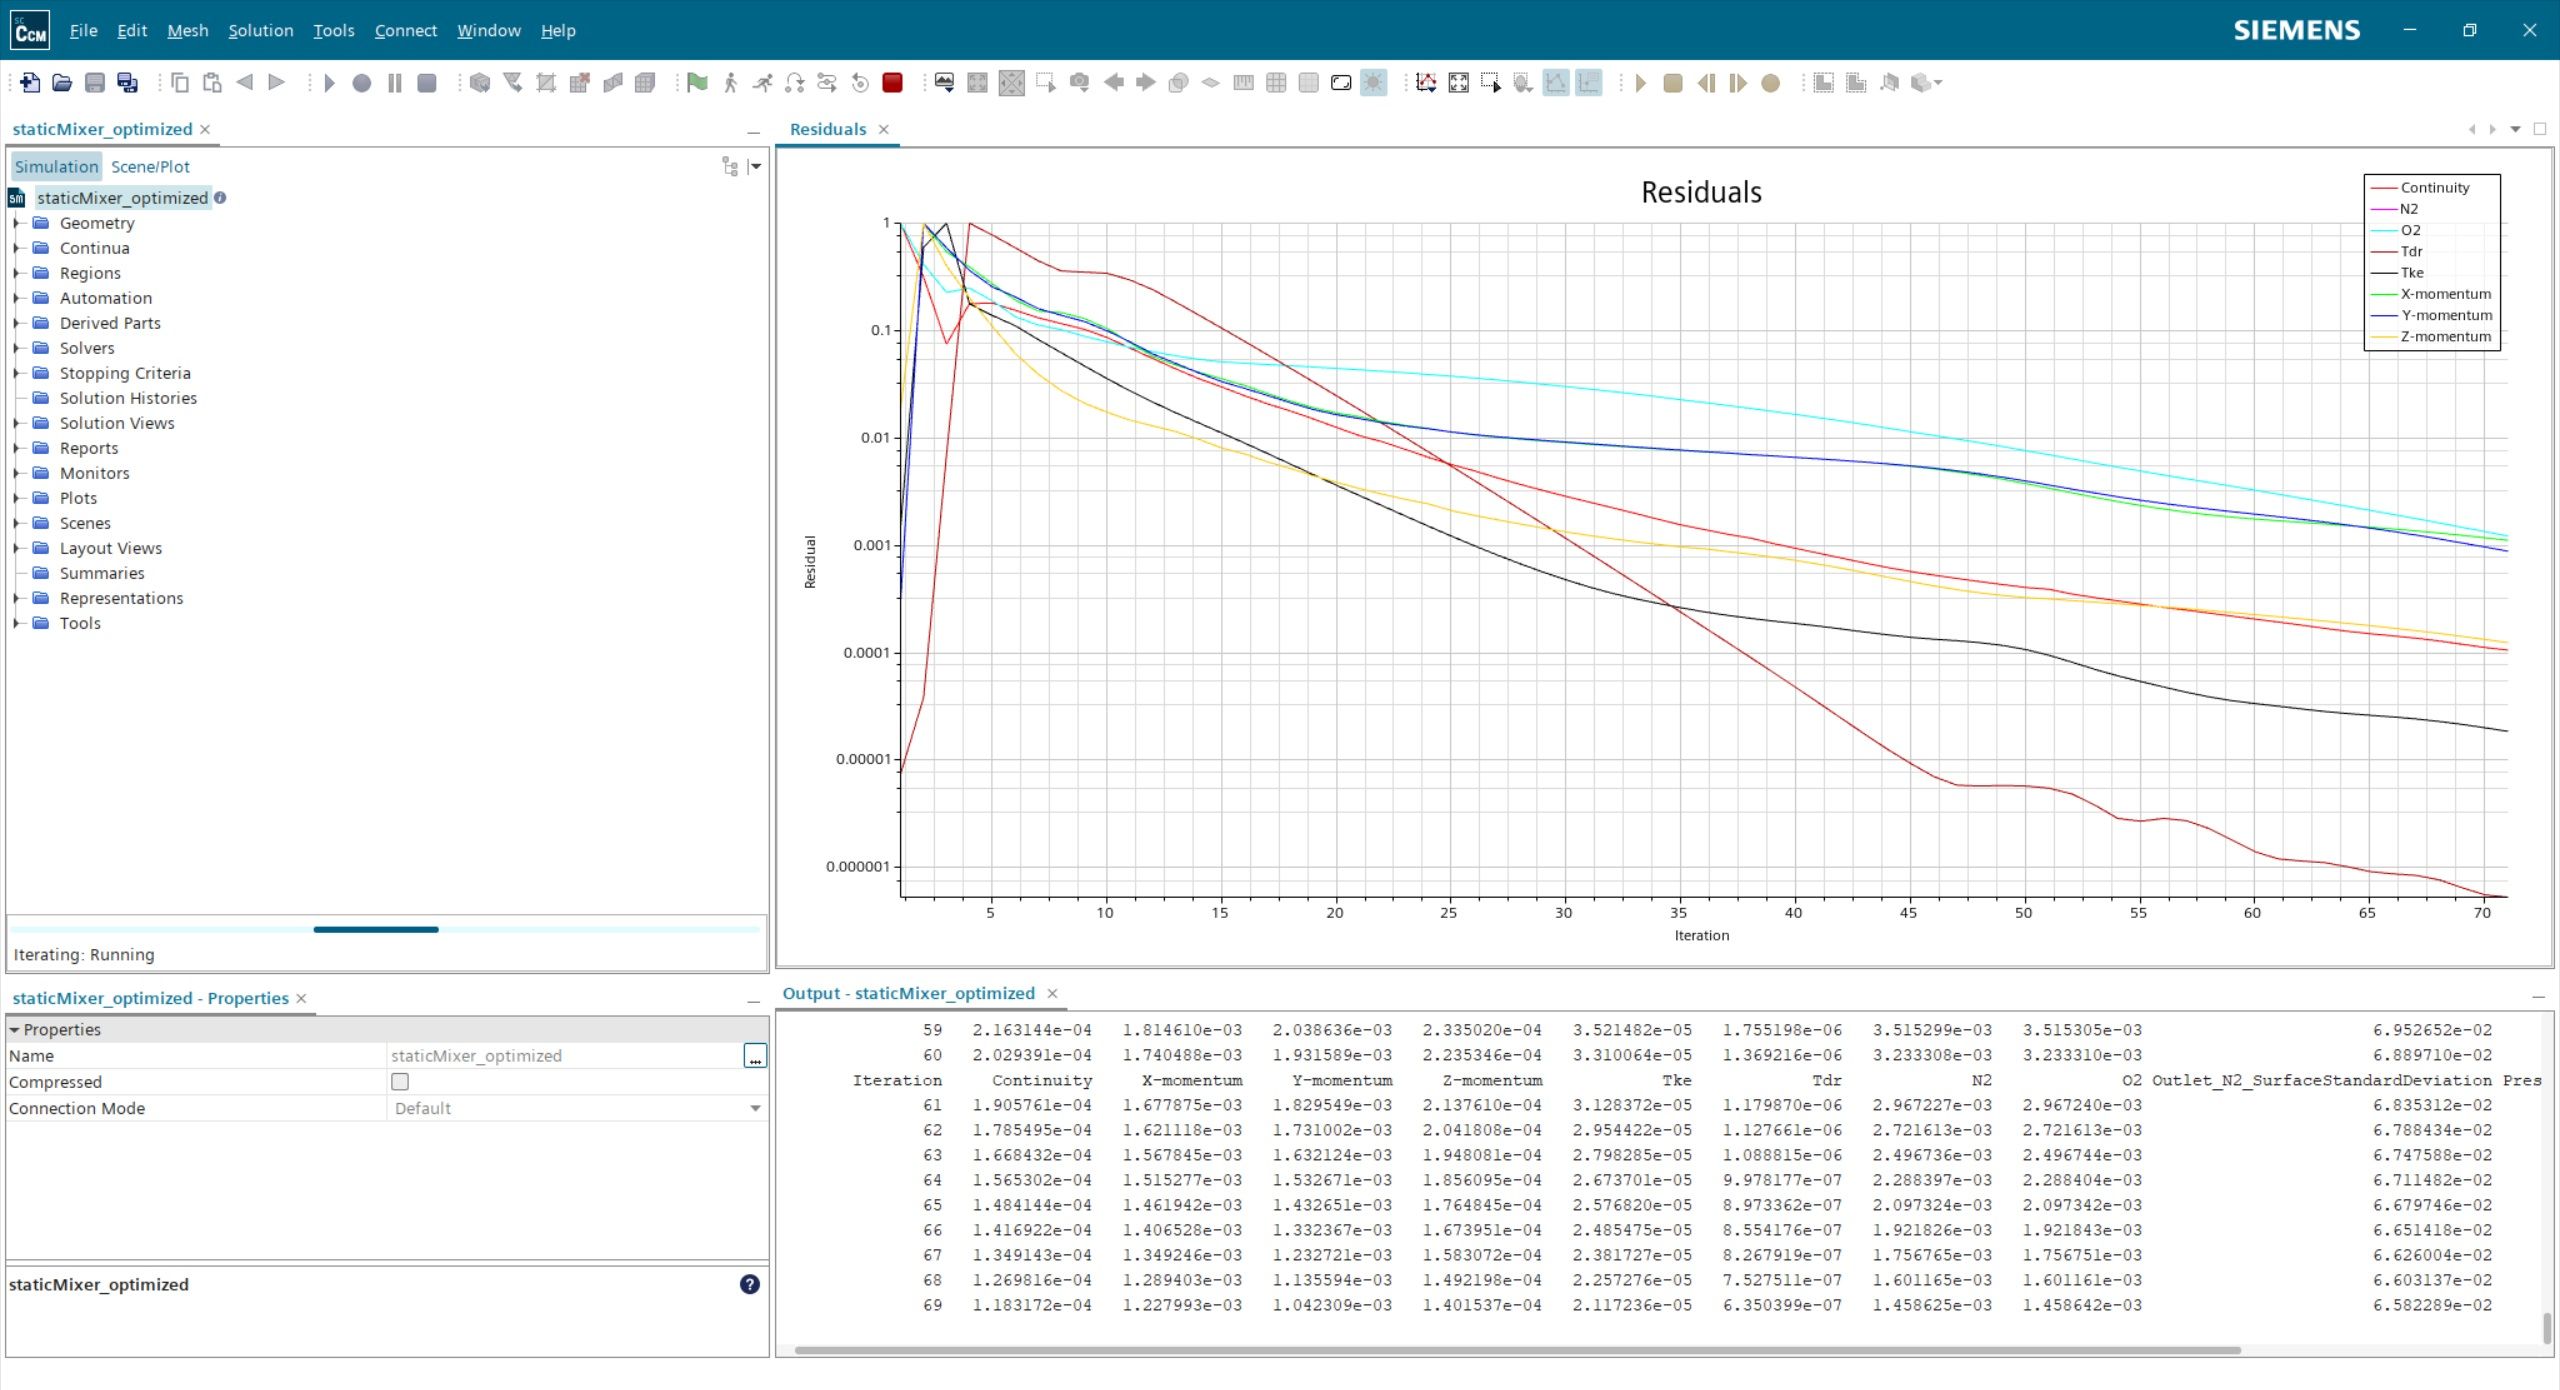Select the staticMixer_optimized root node
The image size is (2560, 1390).
tap(122, 197)
